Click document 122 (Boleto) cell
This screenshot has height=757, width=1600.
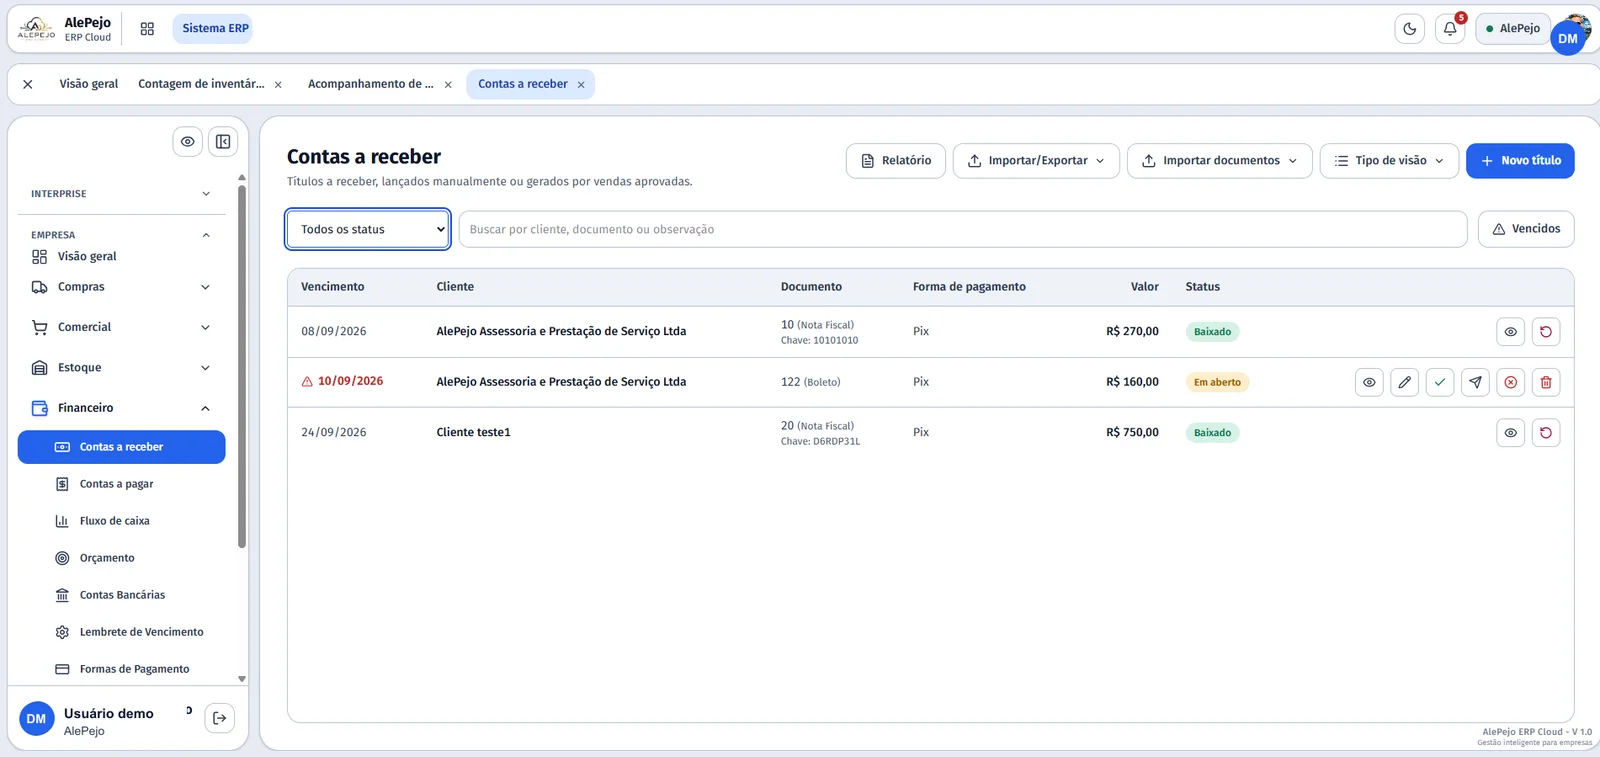pos(810,382)
